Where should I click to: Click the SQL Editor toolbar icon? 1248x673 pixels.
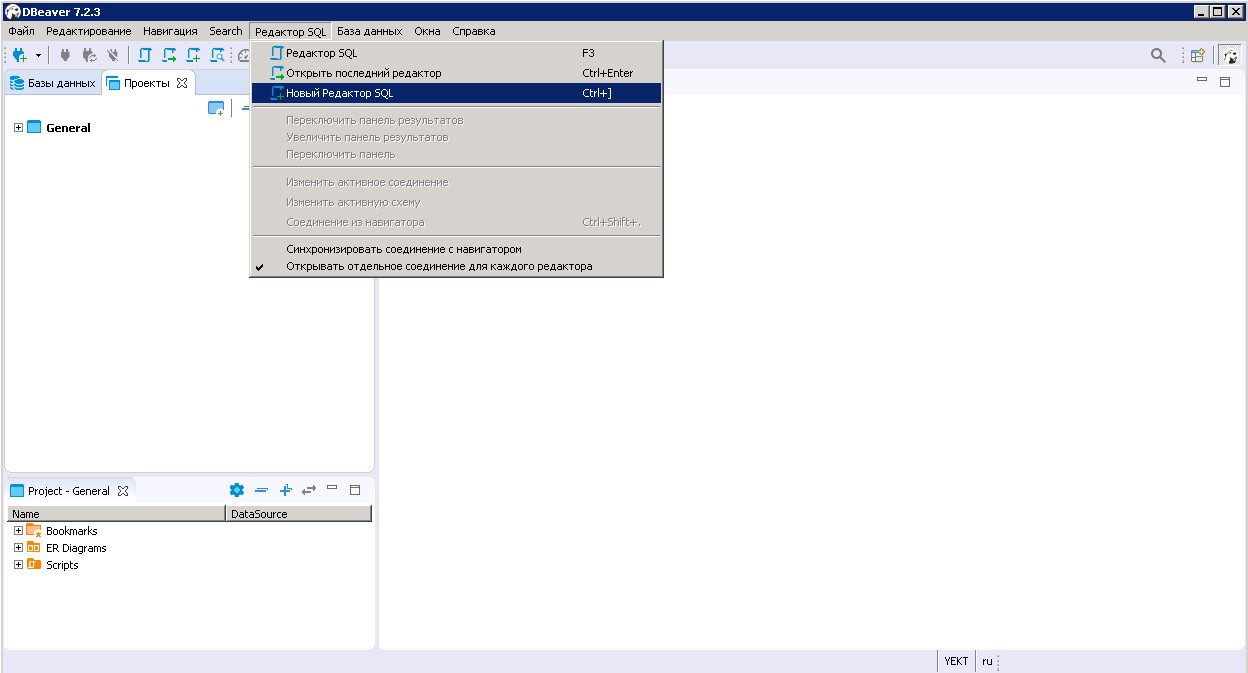(145, 56)
